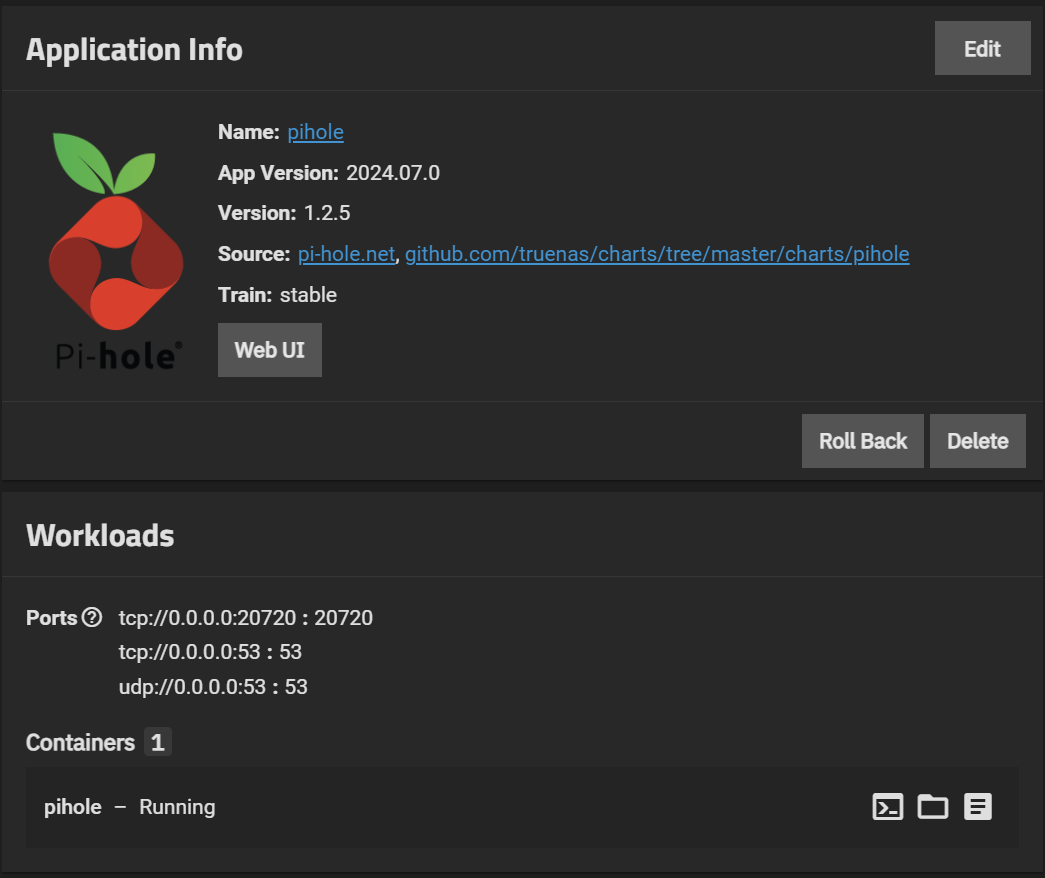View pihole container logs icon
1045x878 pixels.
click(978, 807)
